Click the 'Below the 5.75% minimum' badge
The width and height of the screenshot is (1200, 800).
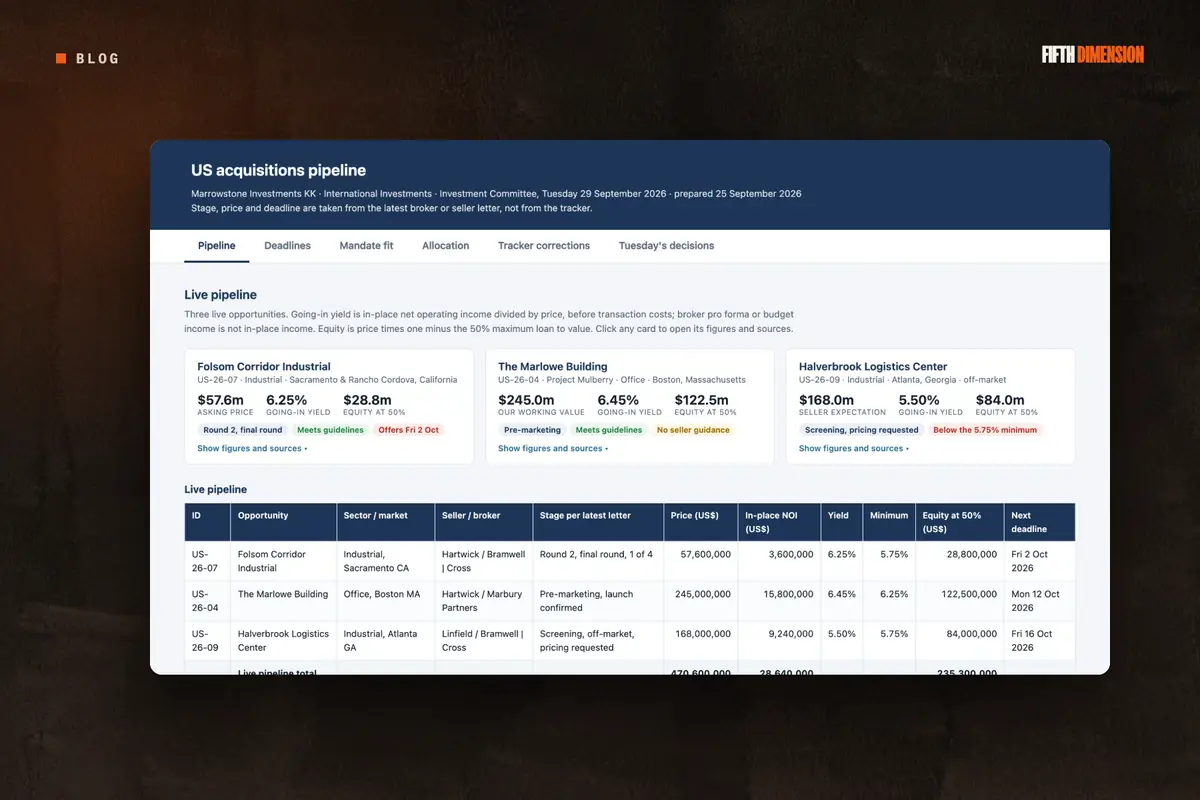click(x=984, y=430)
